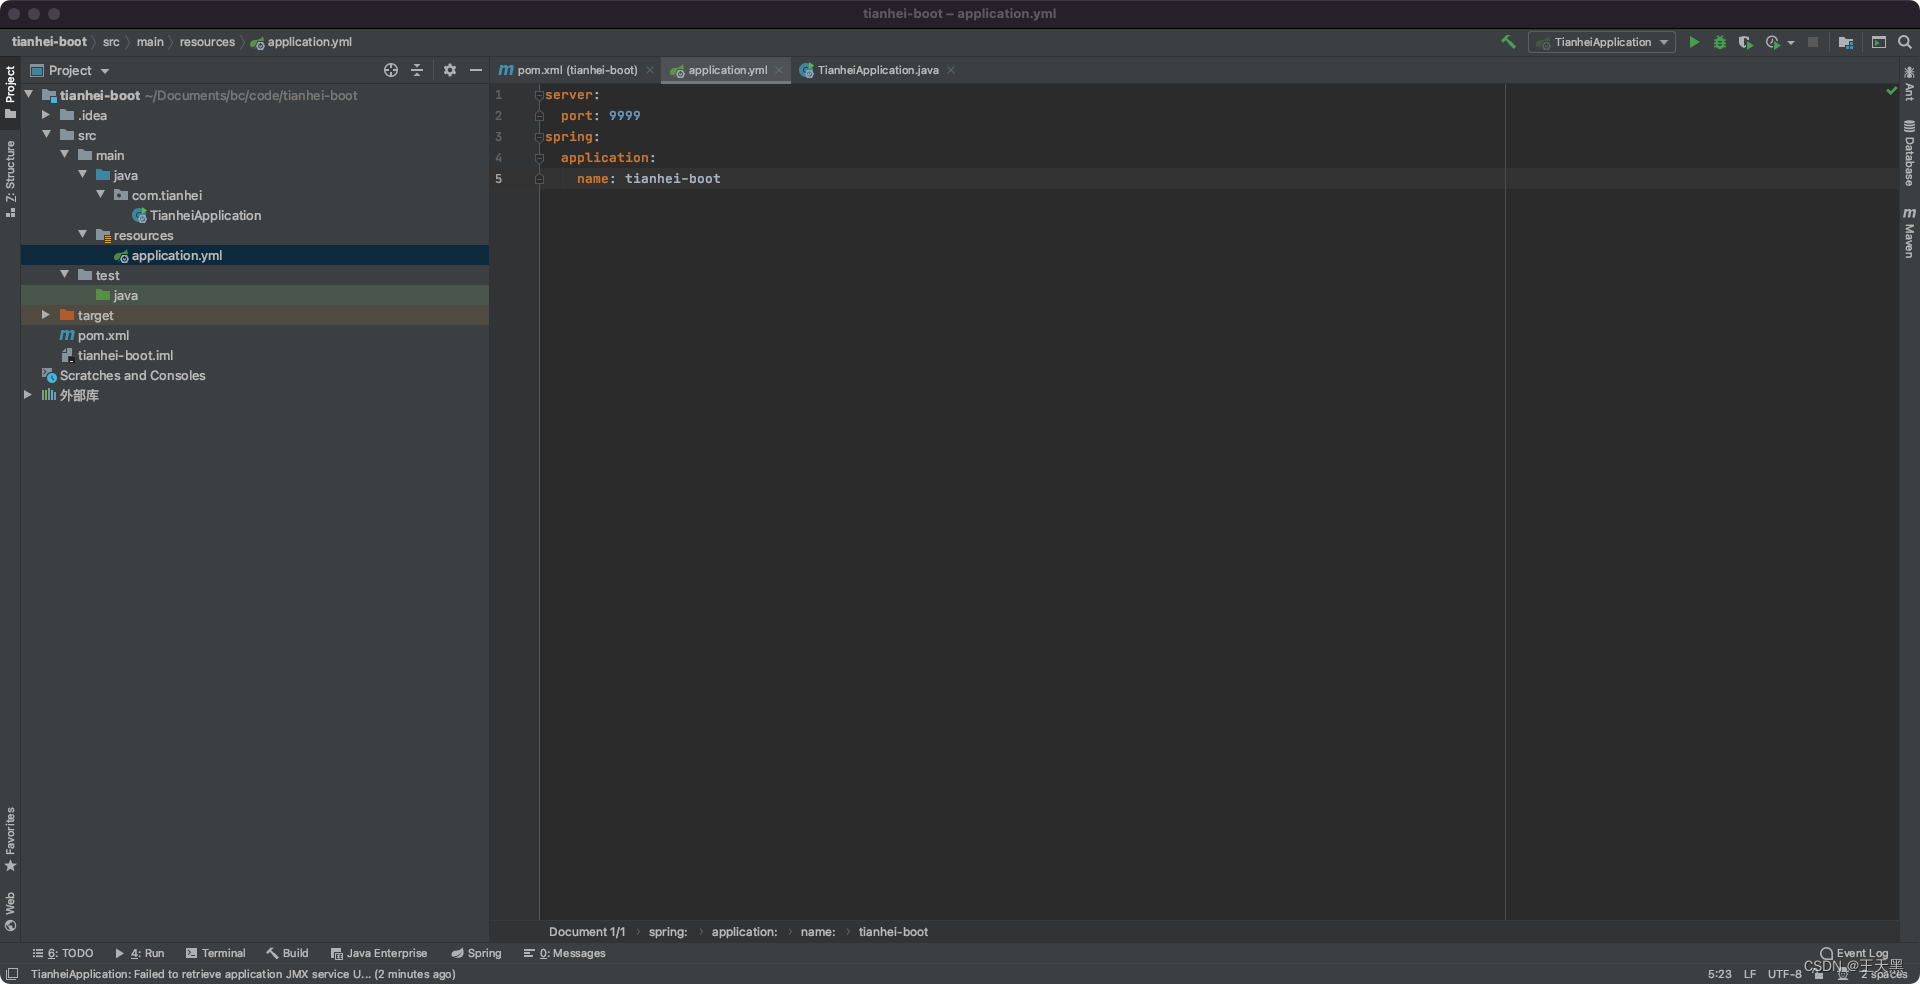
Task: Open the profiler options arrow
Action: pos(1791,42)
